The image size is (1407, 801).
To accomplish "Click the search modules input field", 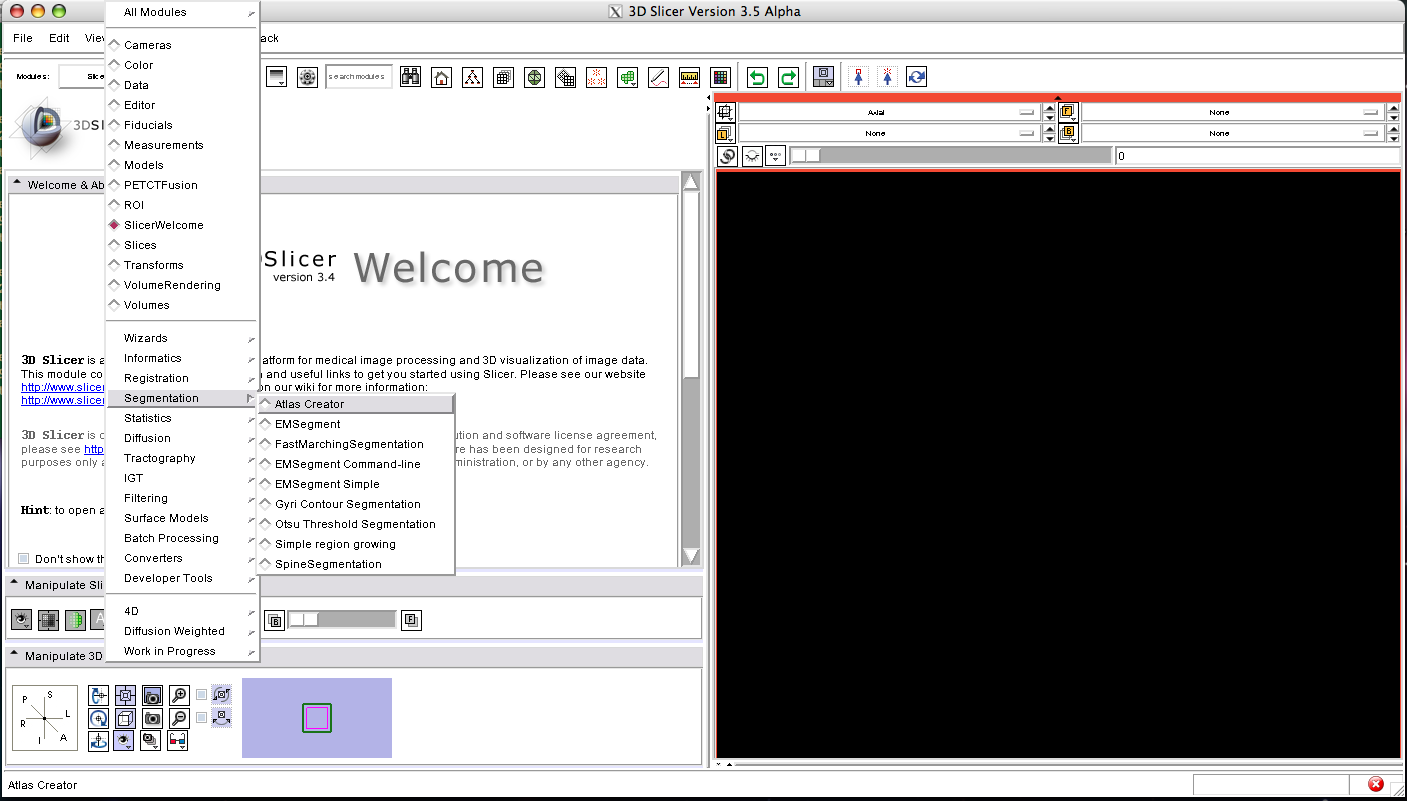I will (x=358, y=77).
